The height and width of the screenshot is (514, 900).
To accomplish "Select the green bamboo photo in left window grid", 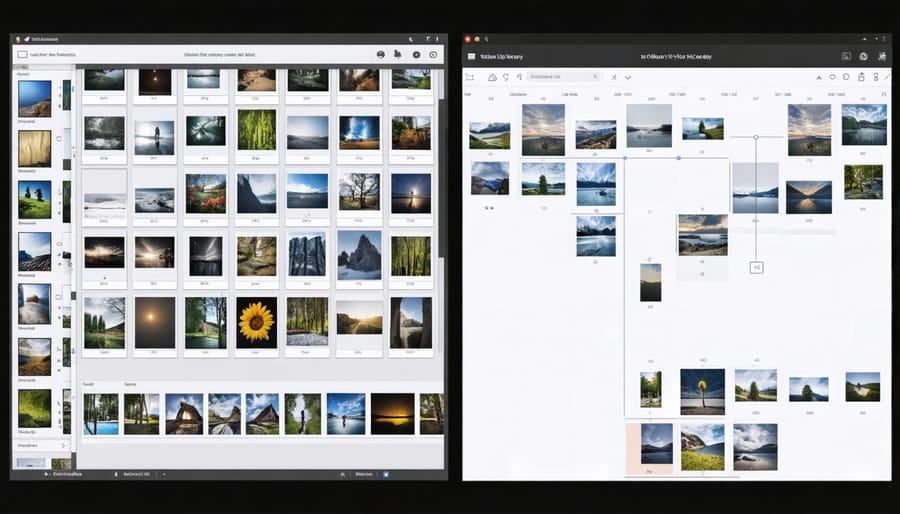I will pyautogui.click(x=257, y=130).
